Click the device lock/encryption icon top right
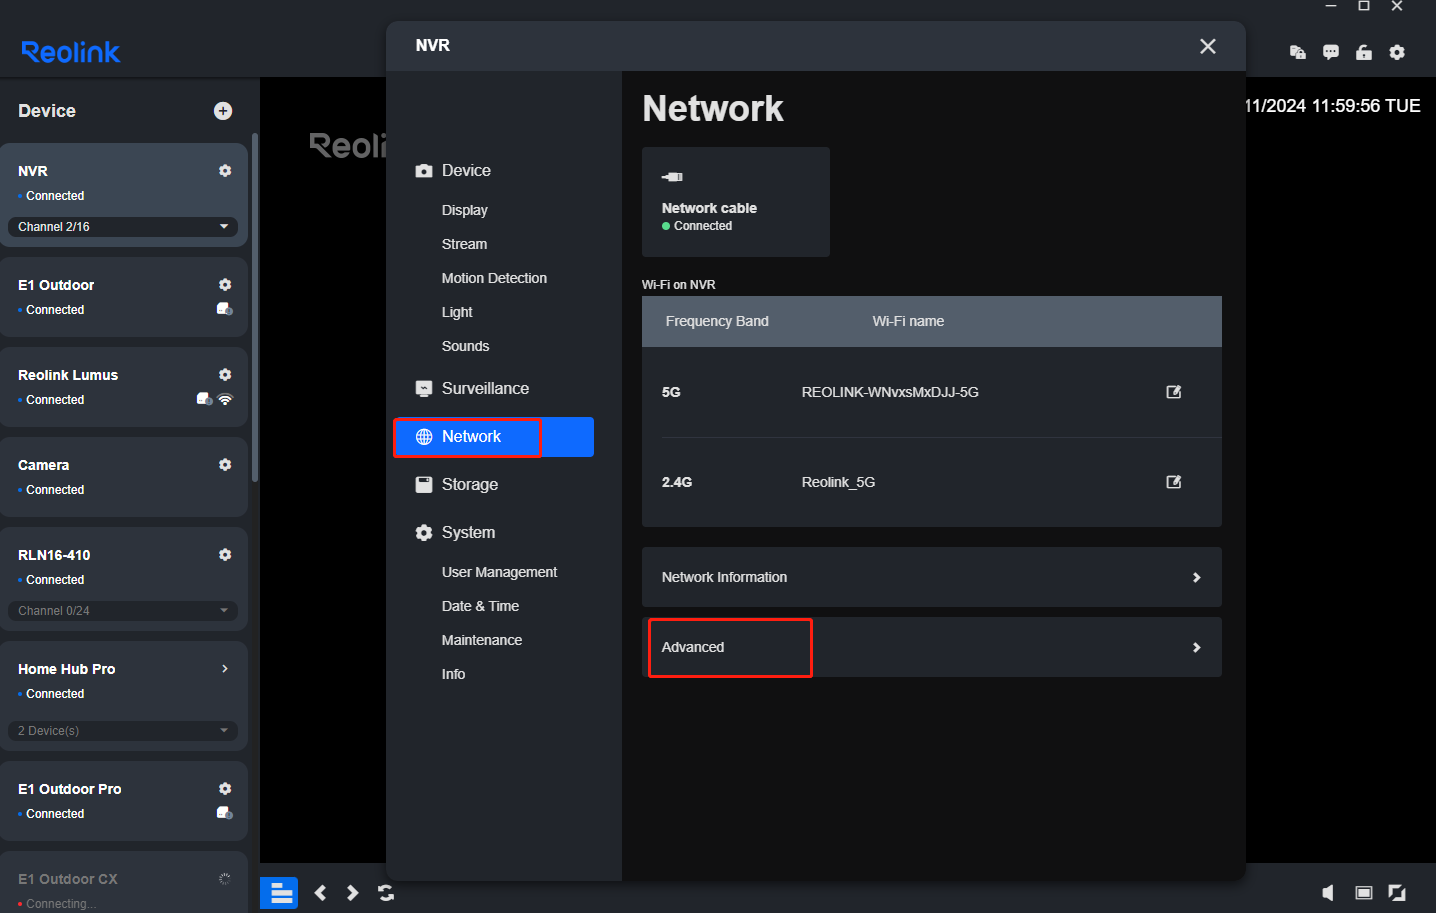Screen dimensions: 1436x913 [x=1297, y=52]
